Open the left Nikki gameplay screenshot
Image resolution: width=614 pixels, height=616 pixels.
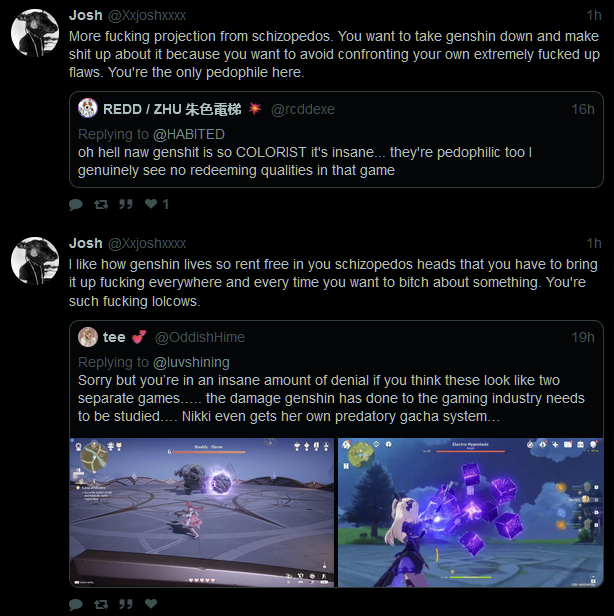[202, 513]
